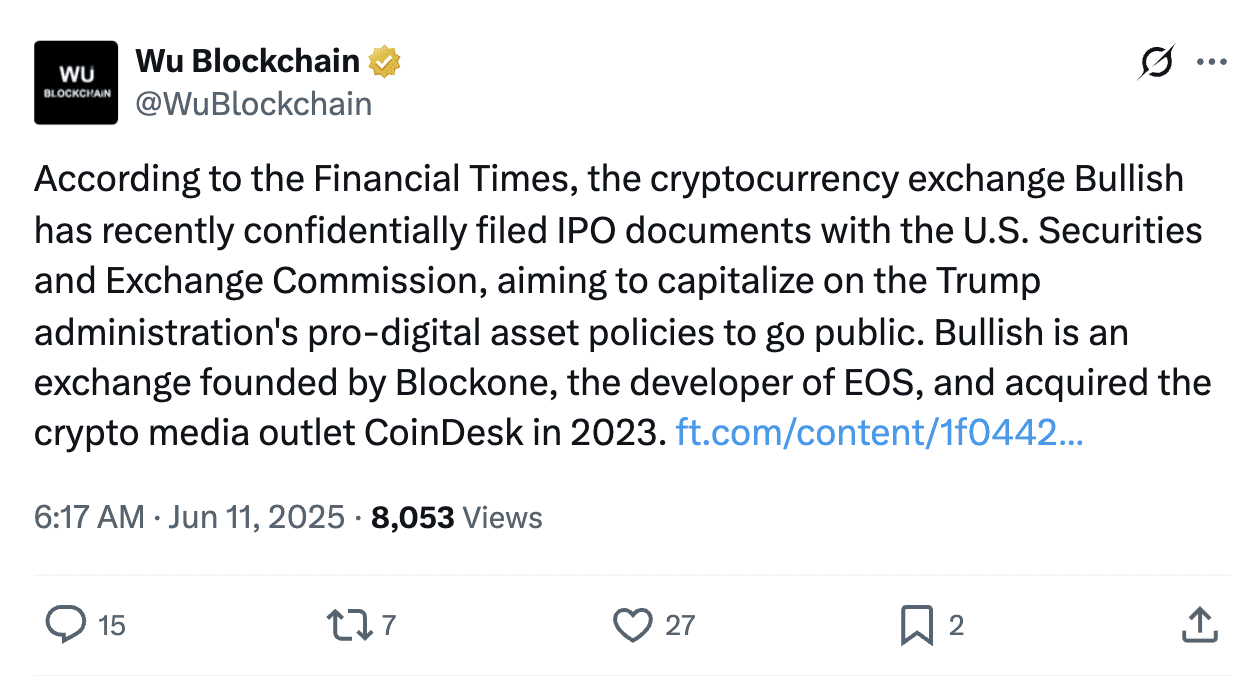This screenshot has height=678, width=1260.
Task: Click the reply speech bubble icon
Action: (x=66, y=625)
